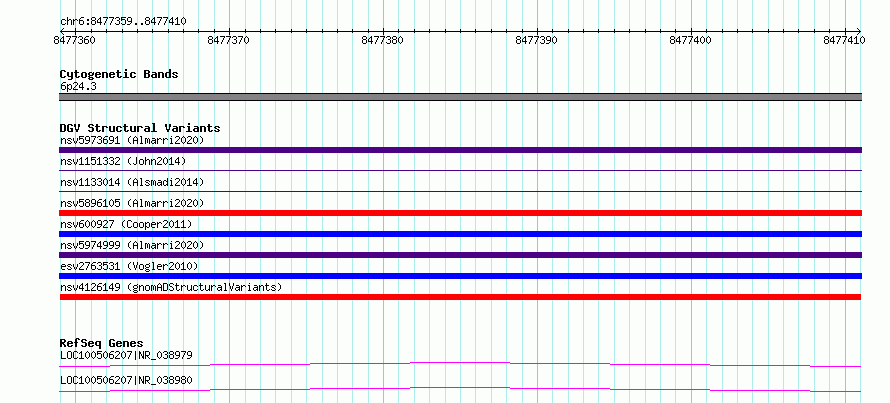890x403 pixels.
Task: Click the thin line for nsv1133014
Action: click(460, 191)
